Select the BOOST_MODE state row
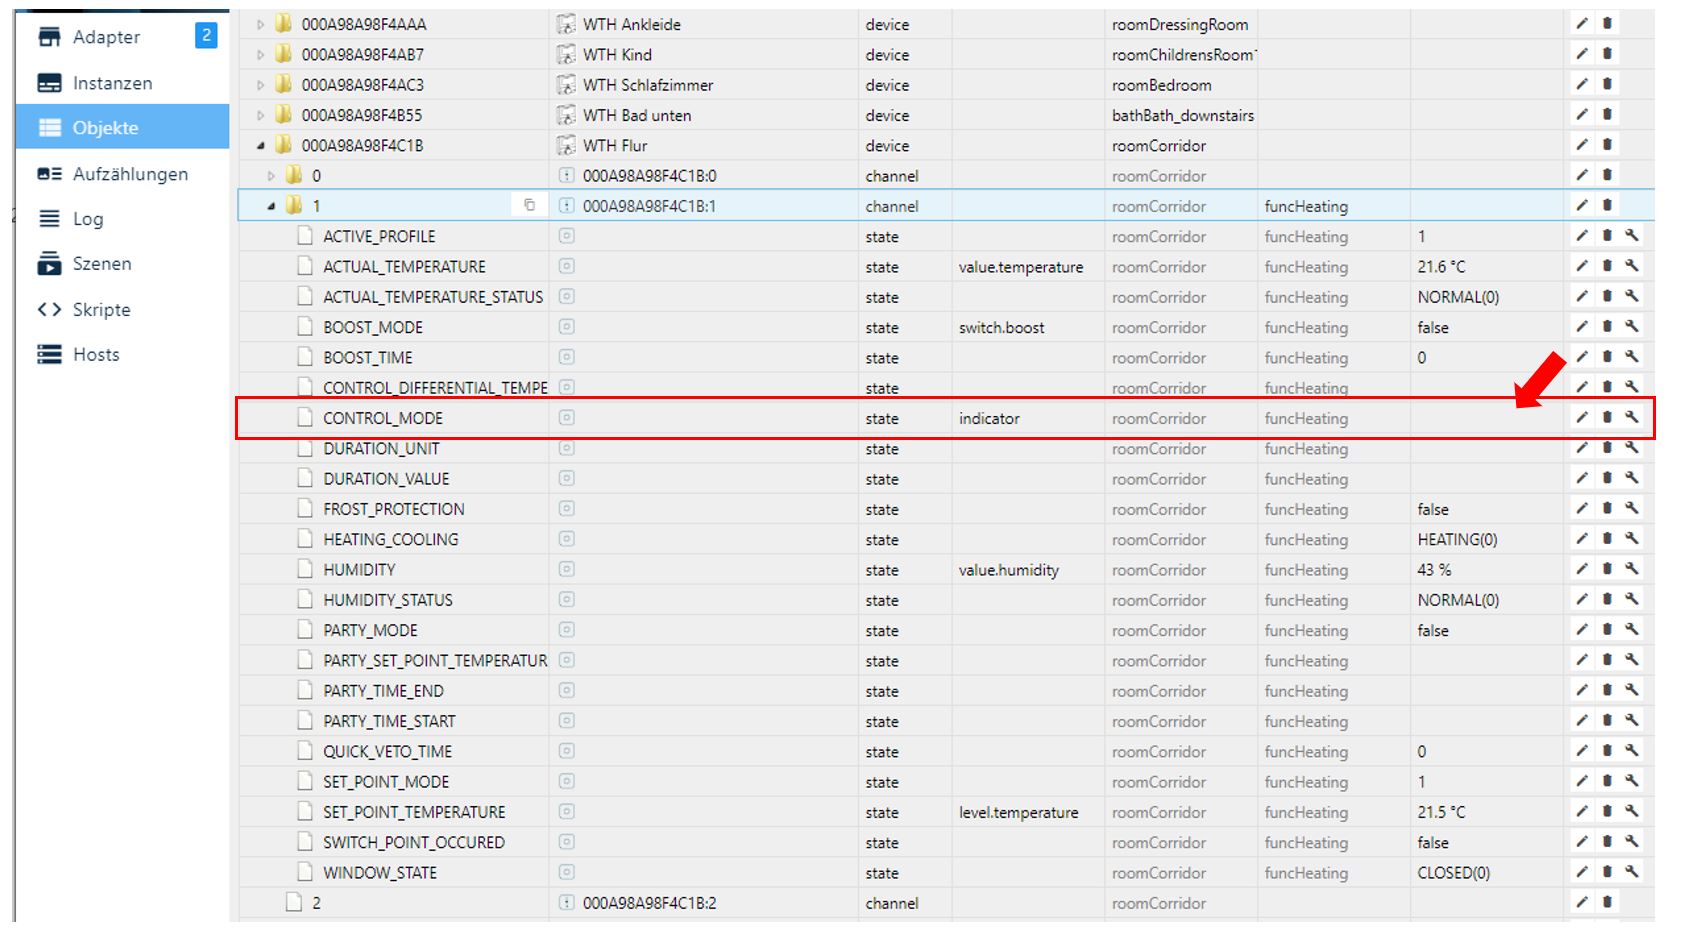The image size is (1693, 949). tap(373, 327)
